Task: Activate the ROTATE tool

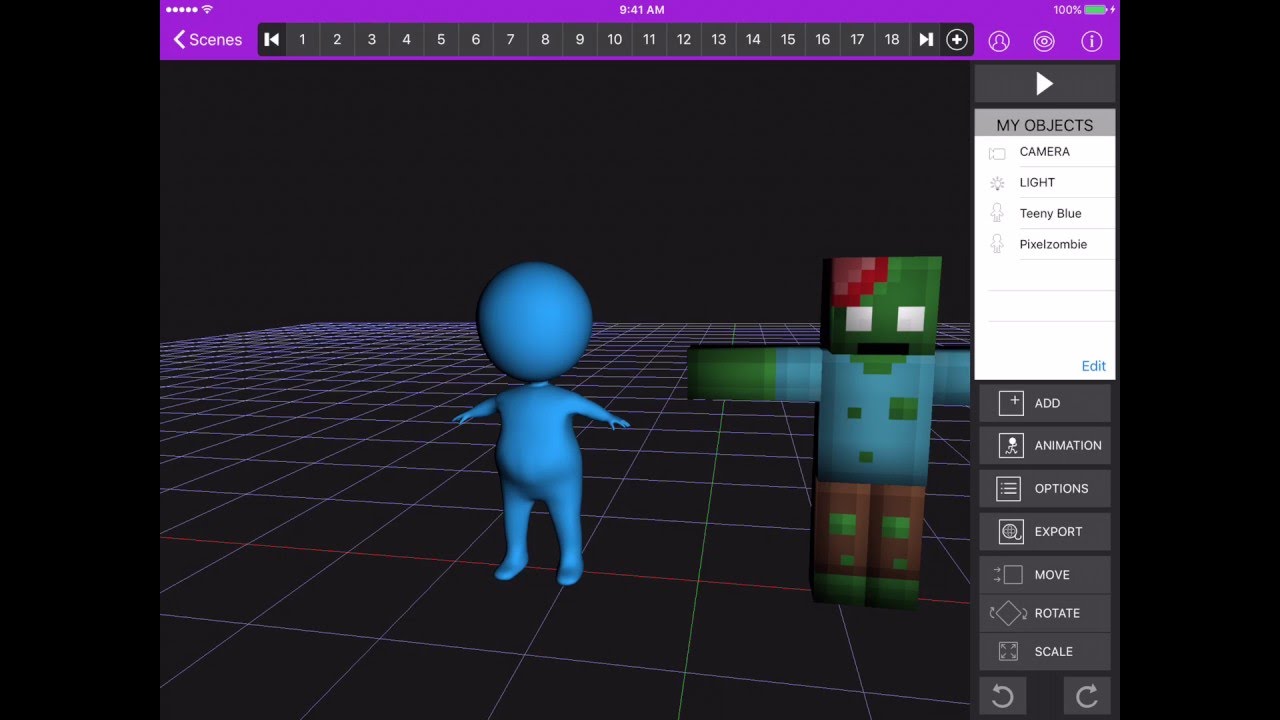Action: click(1045, 613)
